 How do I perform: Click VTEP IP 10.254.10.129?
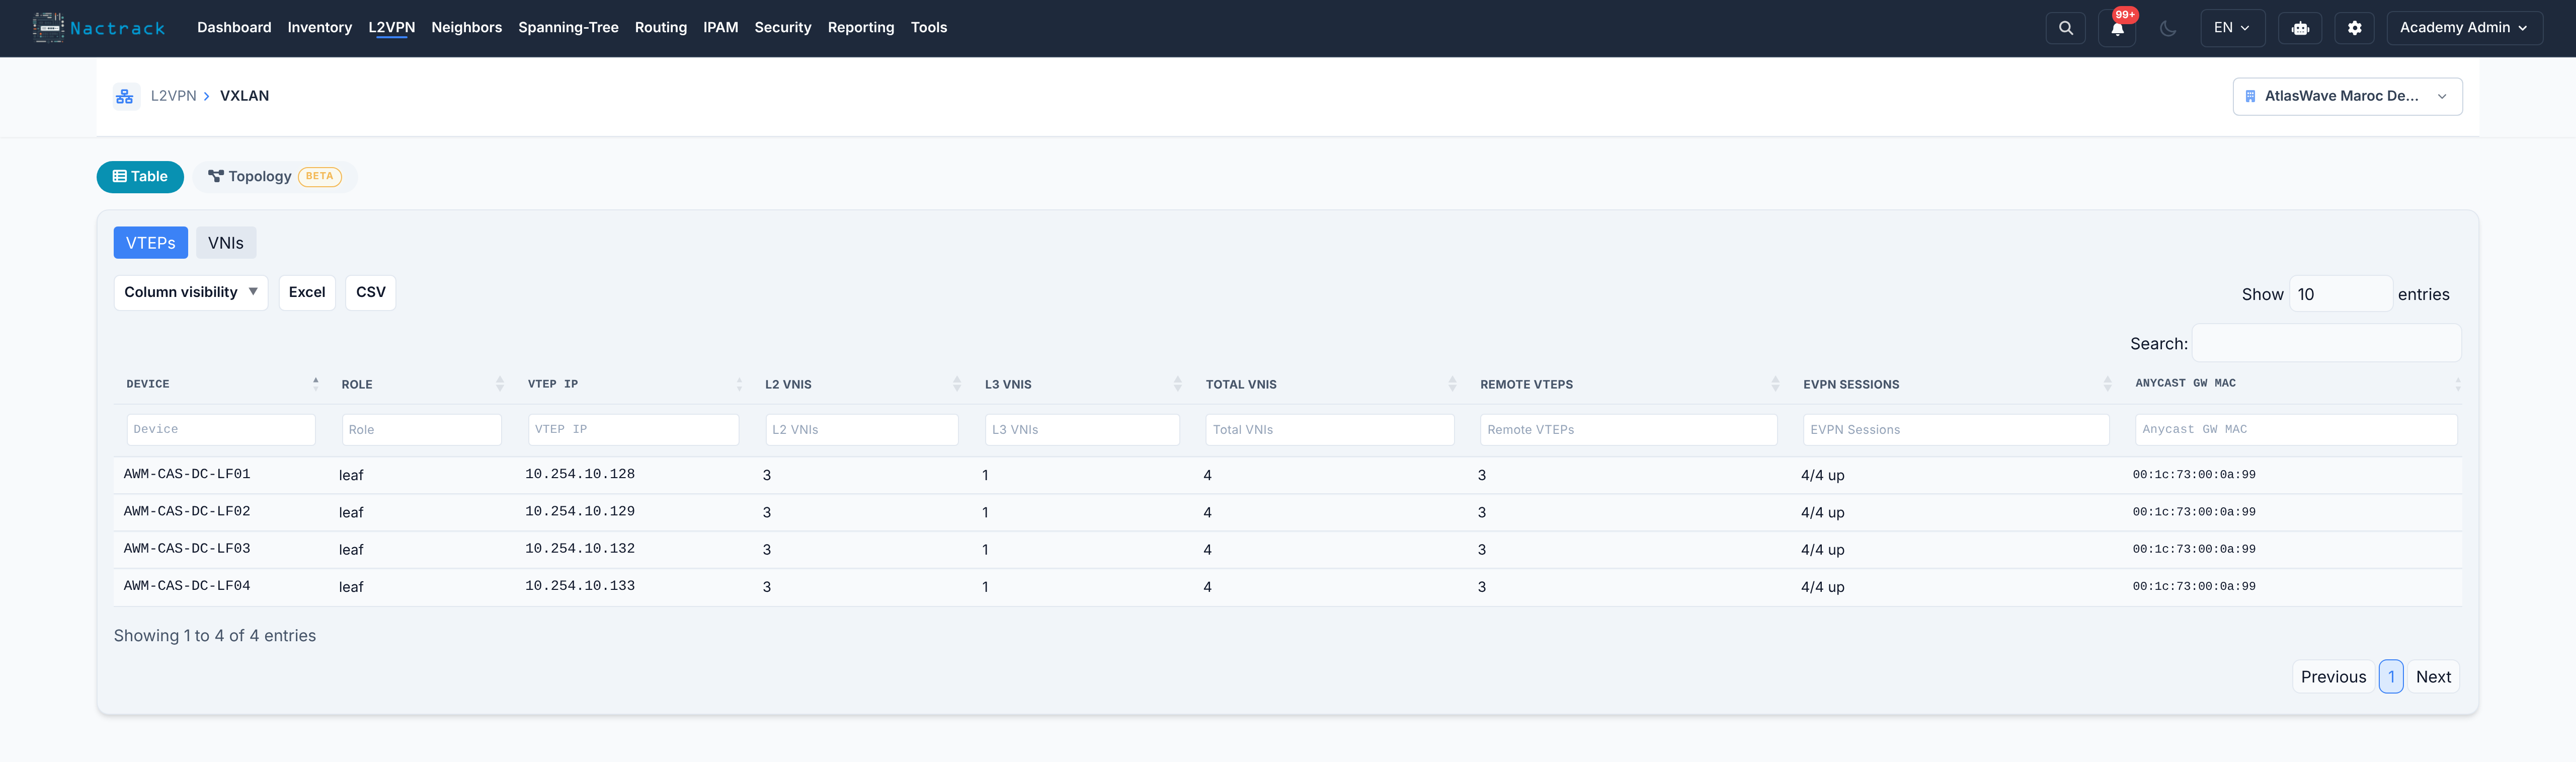coord(580,511)
